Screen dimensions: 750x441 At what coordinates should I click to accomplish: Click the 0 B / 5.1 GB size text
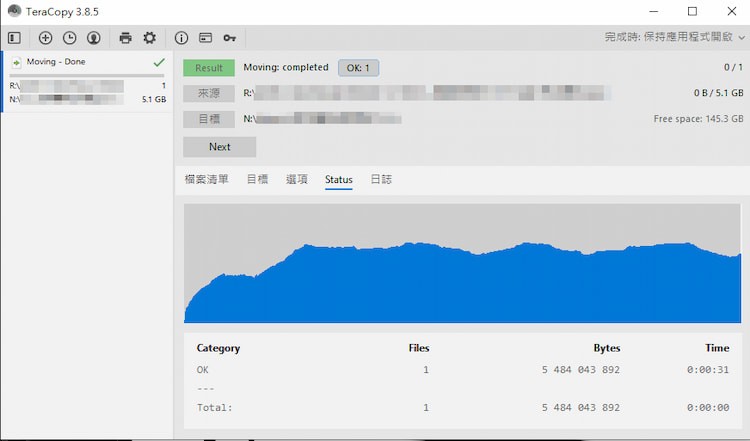pos(718,93)
